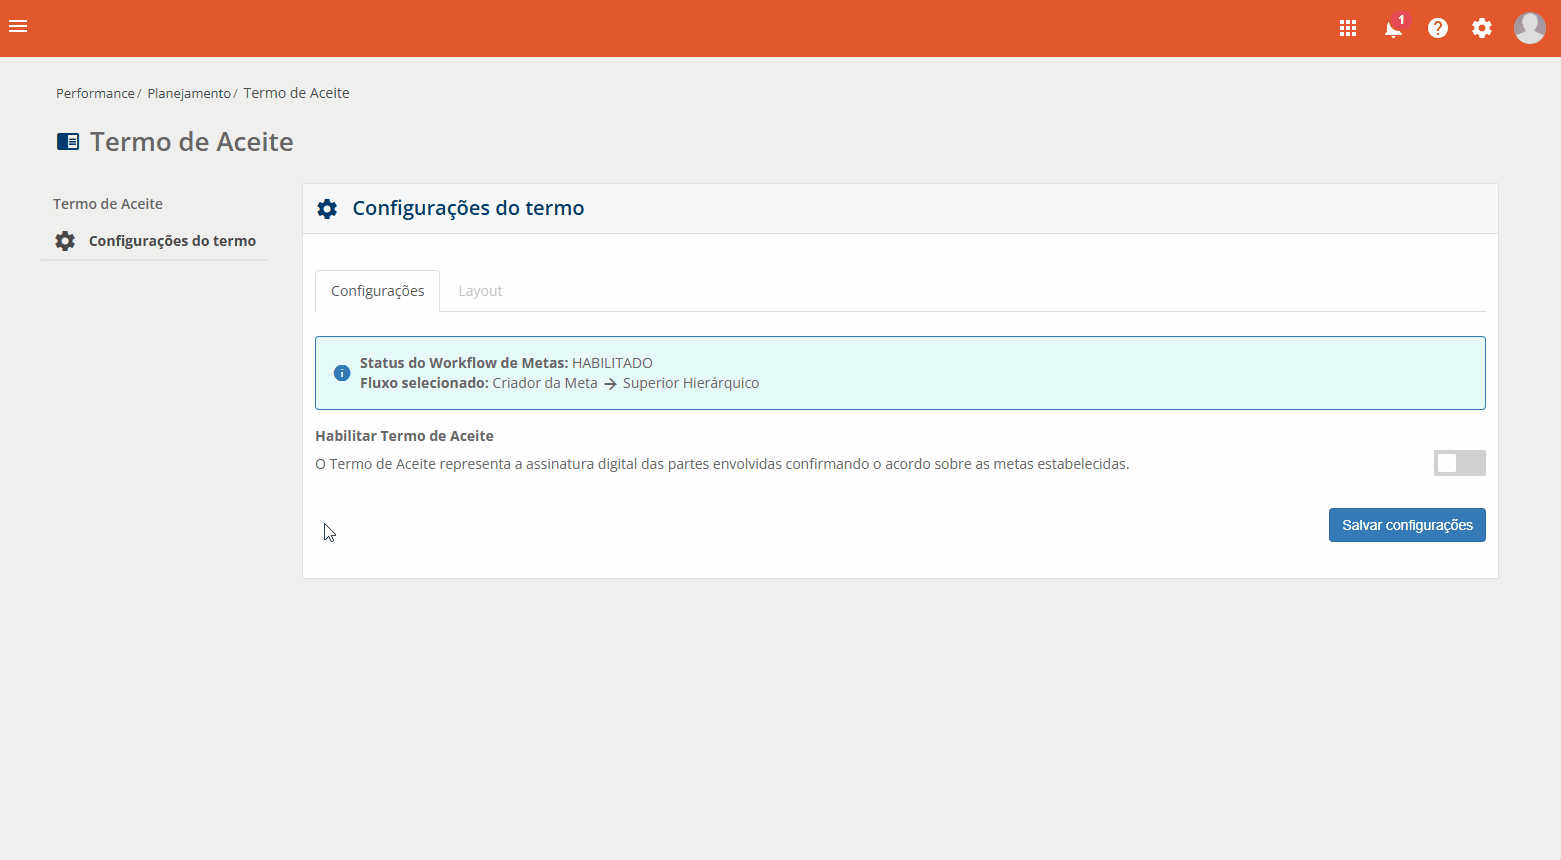
Task: Open the settings gear in the top bar
Action: pyautogui.click(x=1482, y=28)
